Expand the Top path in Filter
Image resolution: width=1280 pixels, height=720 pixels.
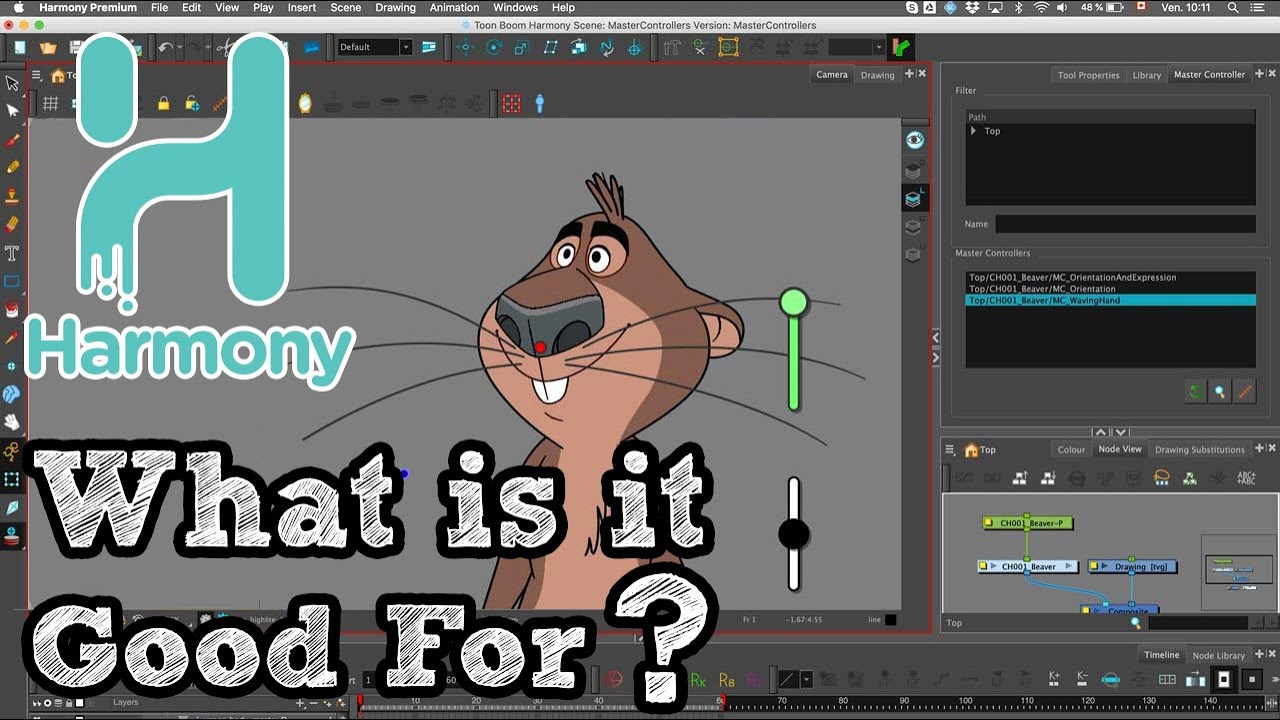point(973,131)
